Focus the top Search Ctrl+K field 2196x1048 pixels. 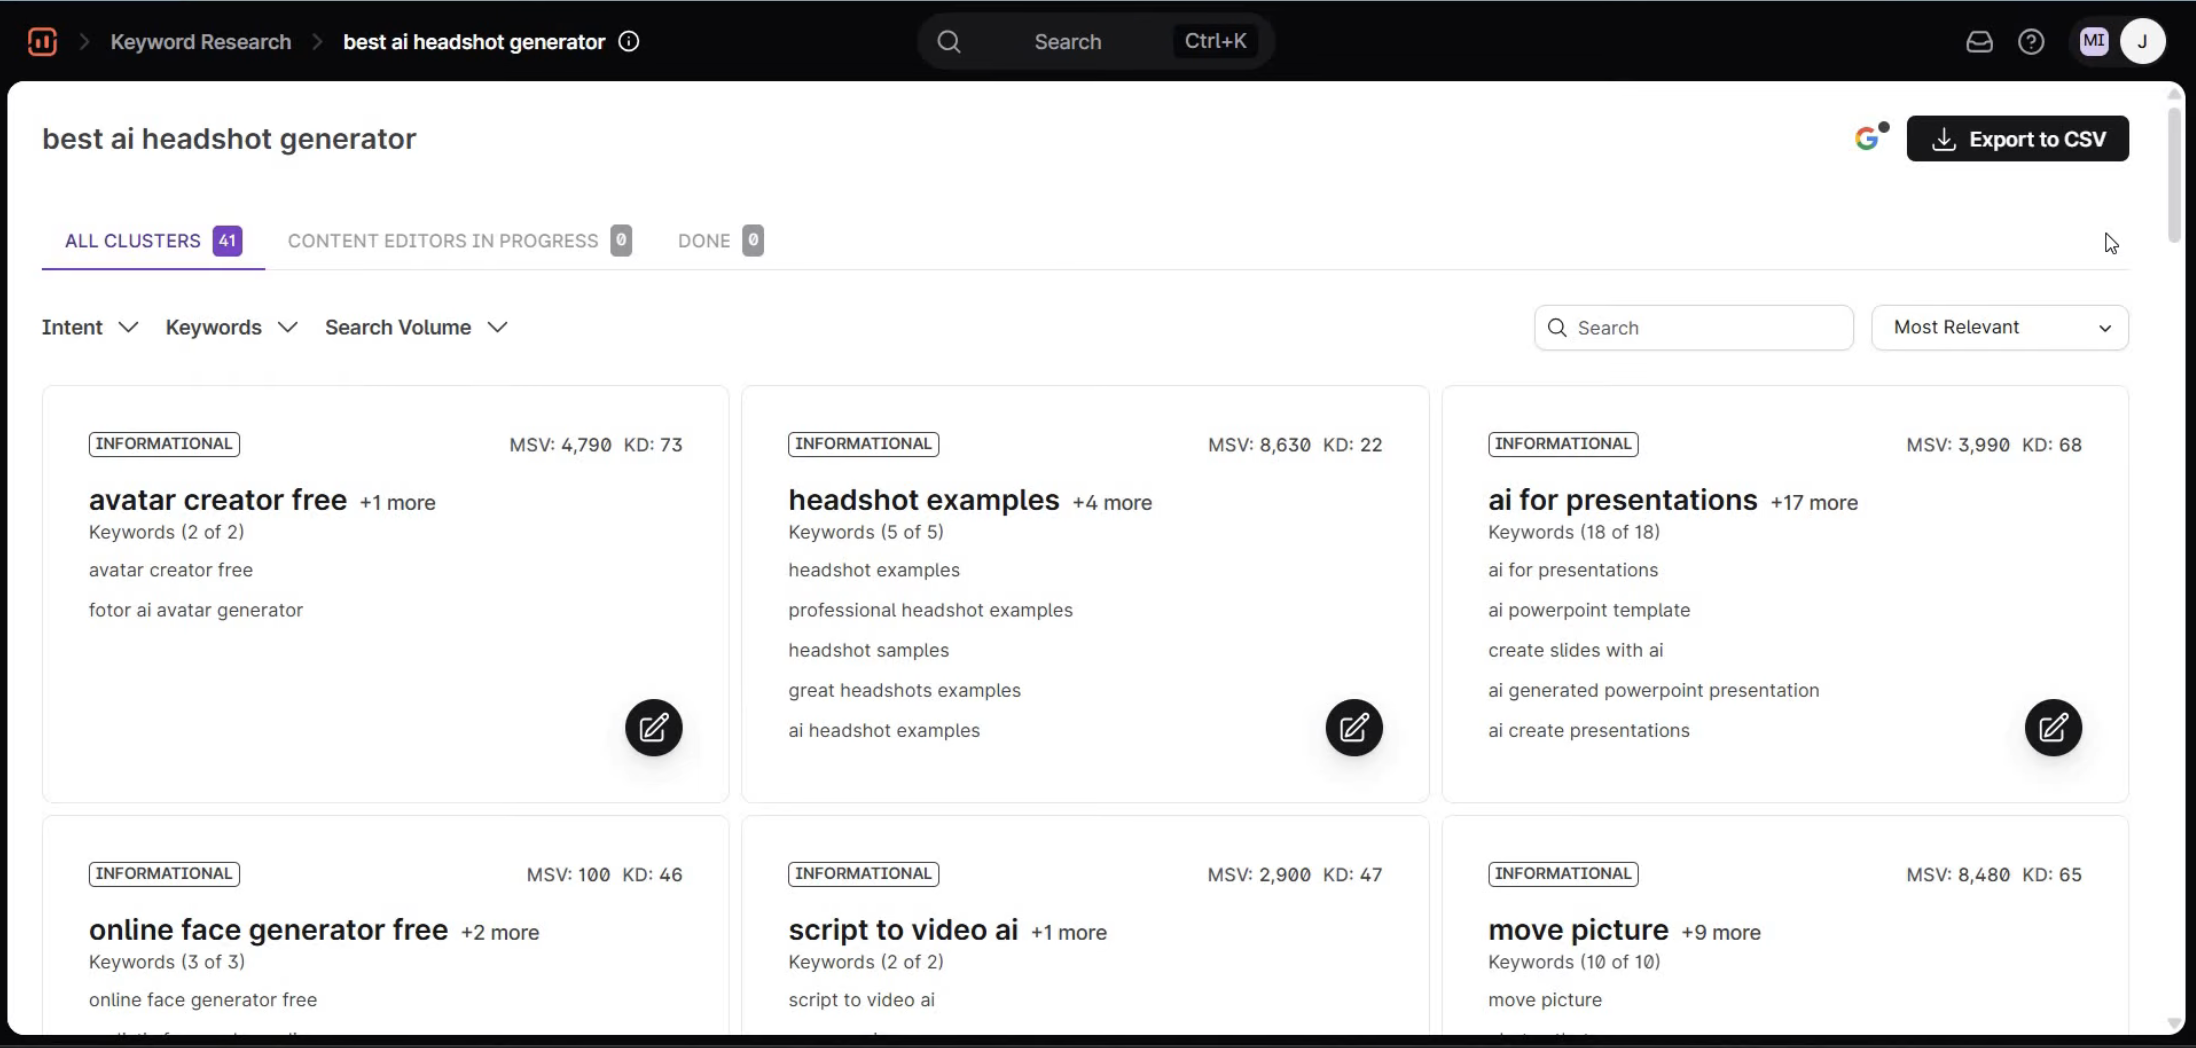click(1096, 41)
